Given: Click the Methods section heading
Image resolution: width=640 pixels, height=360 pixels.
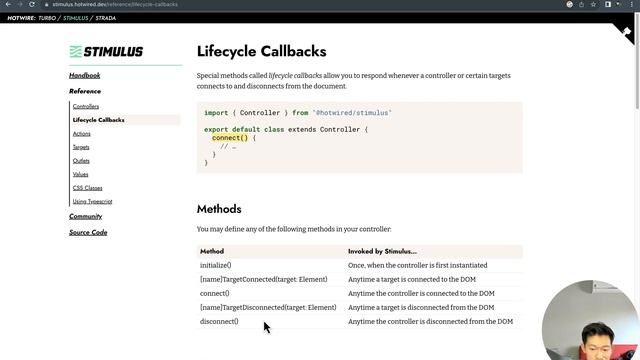Looking at the screenshot, I should point(219,209).
